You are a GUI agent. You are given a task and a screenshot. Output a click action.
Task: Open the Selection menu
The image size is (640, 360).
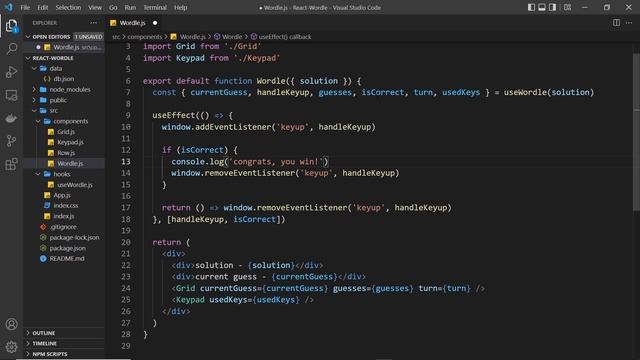pyautogui.click(x=68, y=7)
